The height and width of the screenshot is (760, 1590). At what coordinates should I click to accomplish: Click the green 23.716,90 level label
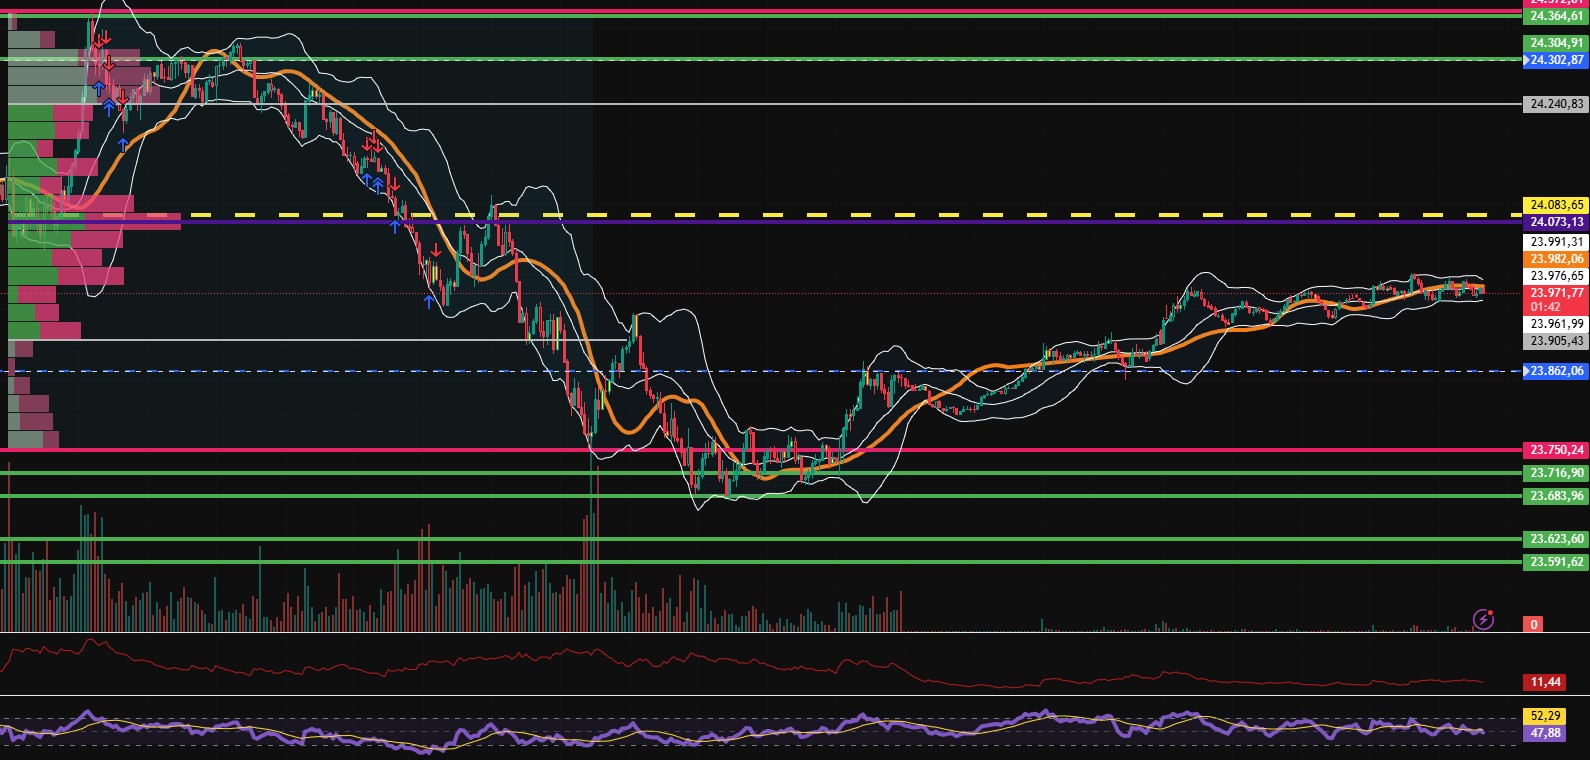pos(1556,473)
